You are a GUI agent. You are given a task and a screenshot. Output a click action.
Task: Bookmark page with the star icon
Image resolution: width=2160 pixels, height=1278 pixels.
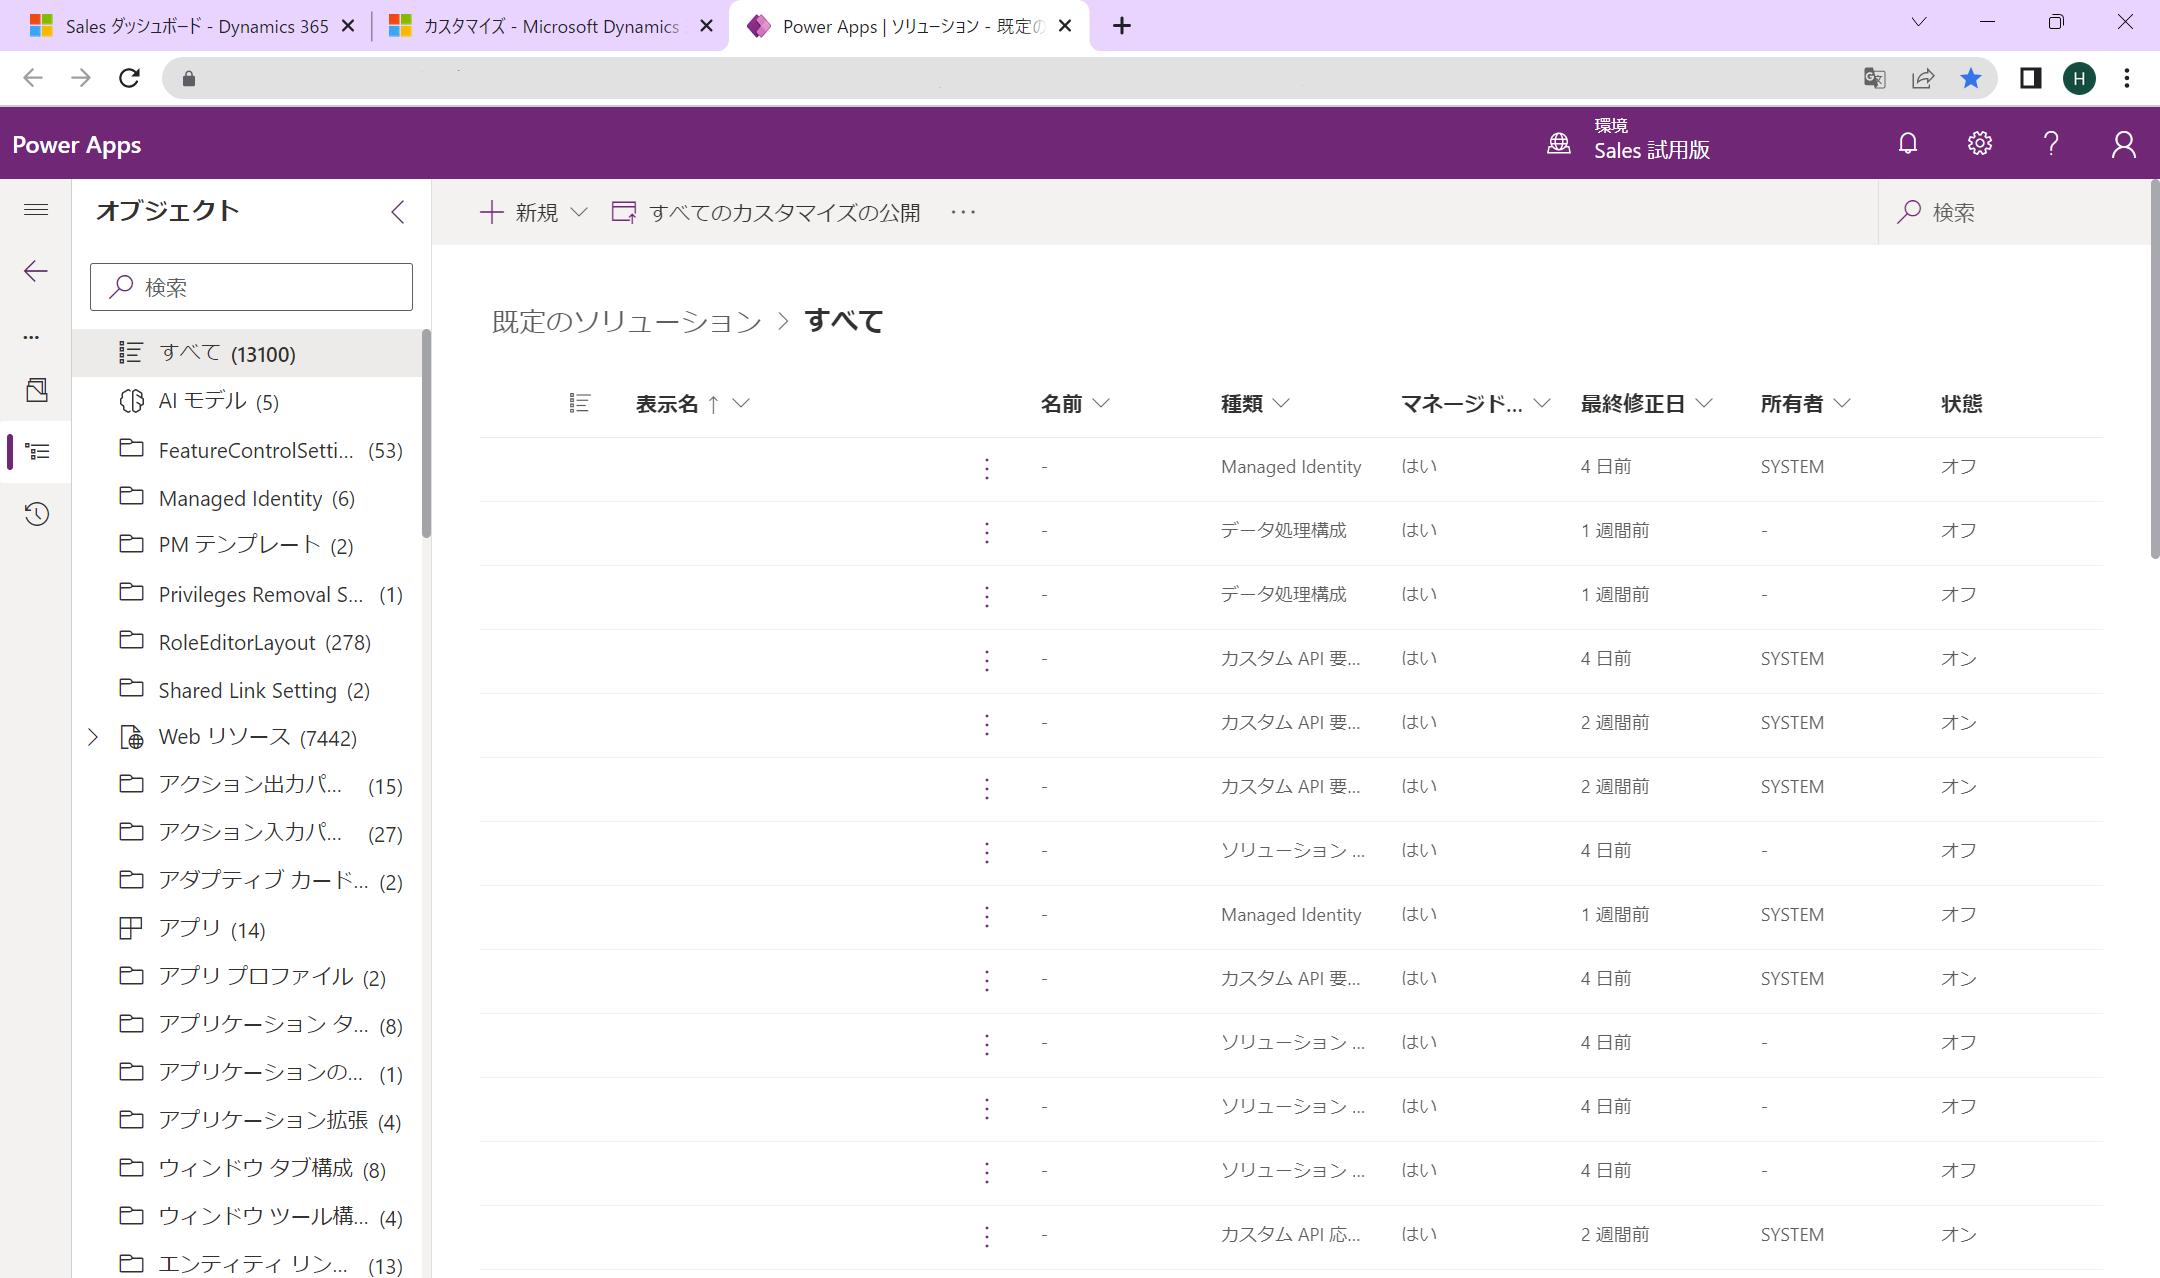click(x=1971, y=78)
